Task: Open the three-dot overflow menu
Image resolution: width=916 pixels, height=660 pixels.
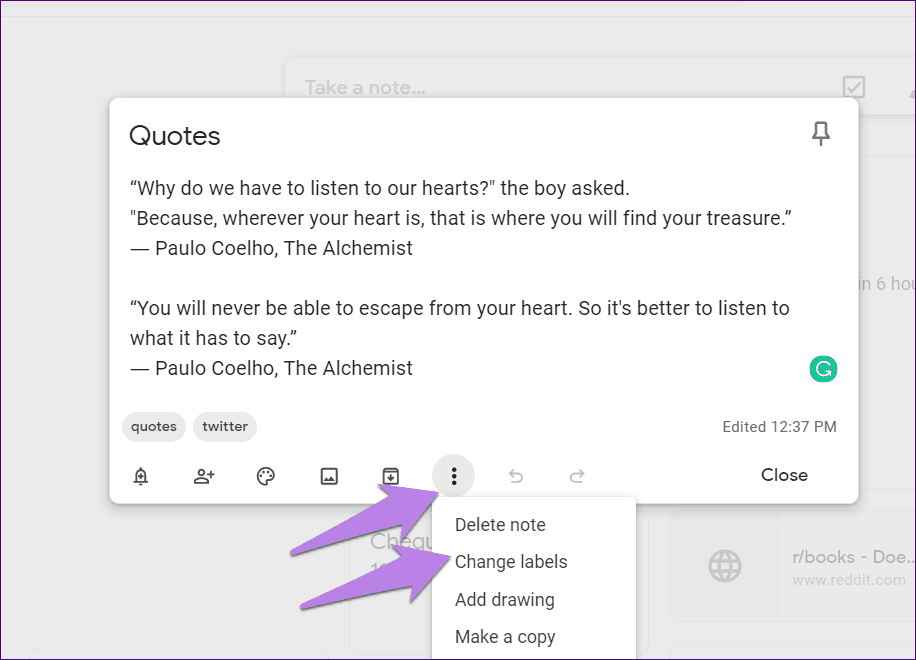Action: (453, 476)
